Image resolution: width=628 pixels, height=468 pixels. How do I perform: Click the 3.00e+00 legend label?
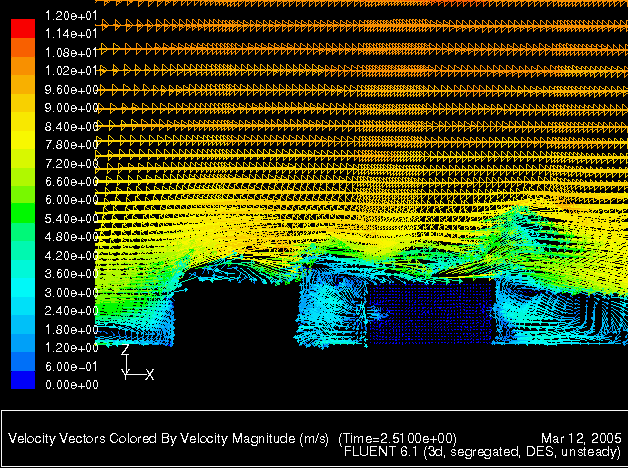[x=71, y=293]
